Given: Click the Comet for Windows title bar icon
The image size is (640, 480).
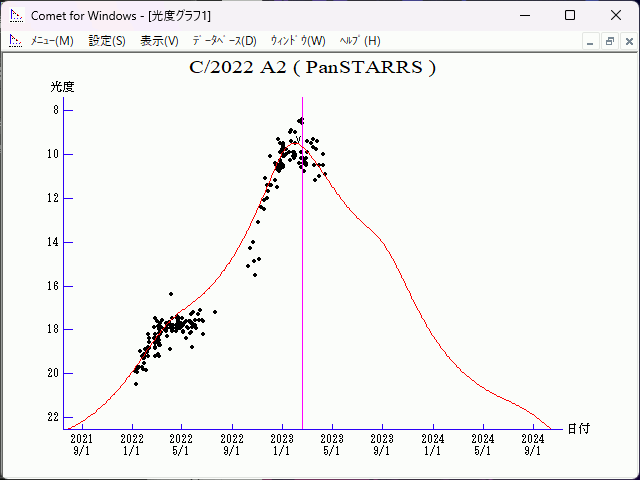Looking at the screenshot, I should [15, 15].
